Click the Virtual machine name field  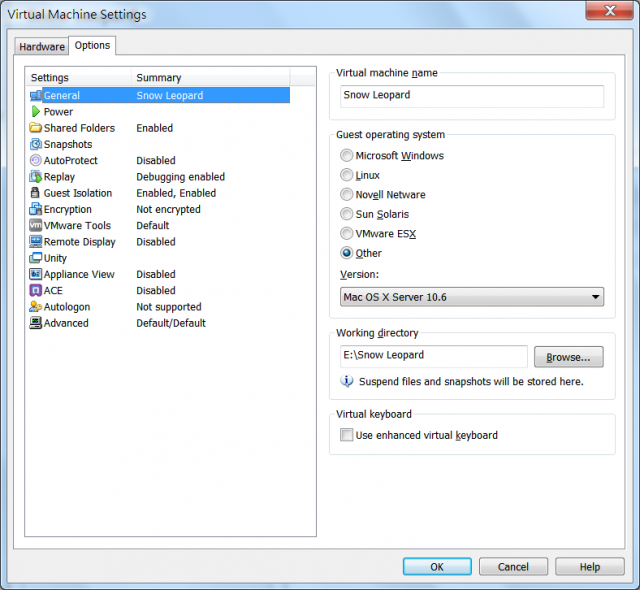[x=472, y=96]
